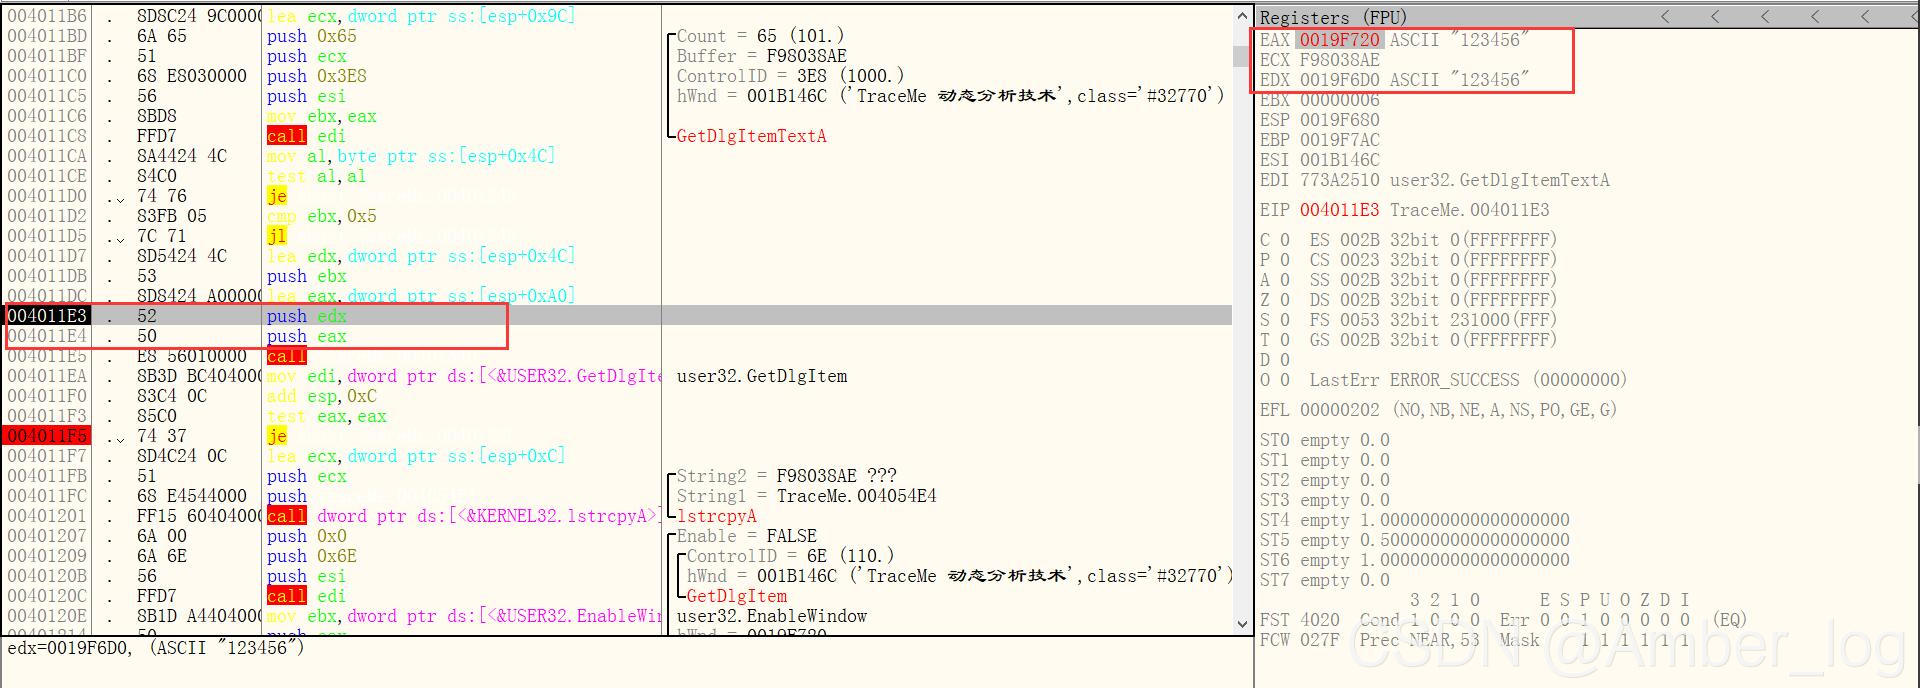Select the ST4 FPU register row
The width and height of the screenshot is (1920, 688).
[1414, 520]
